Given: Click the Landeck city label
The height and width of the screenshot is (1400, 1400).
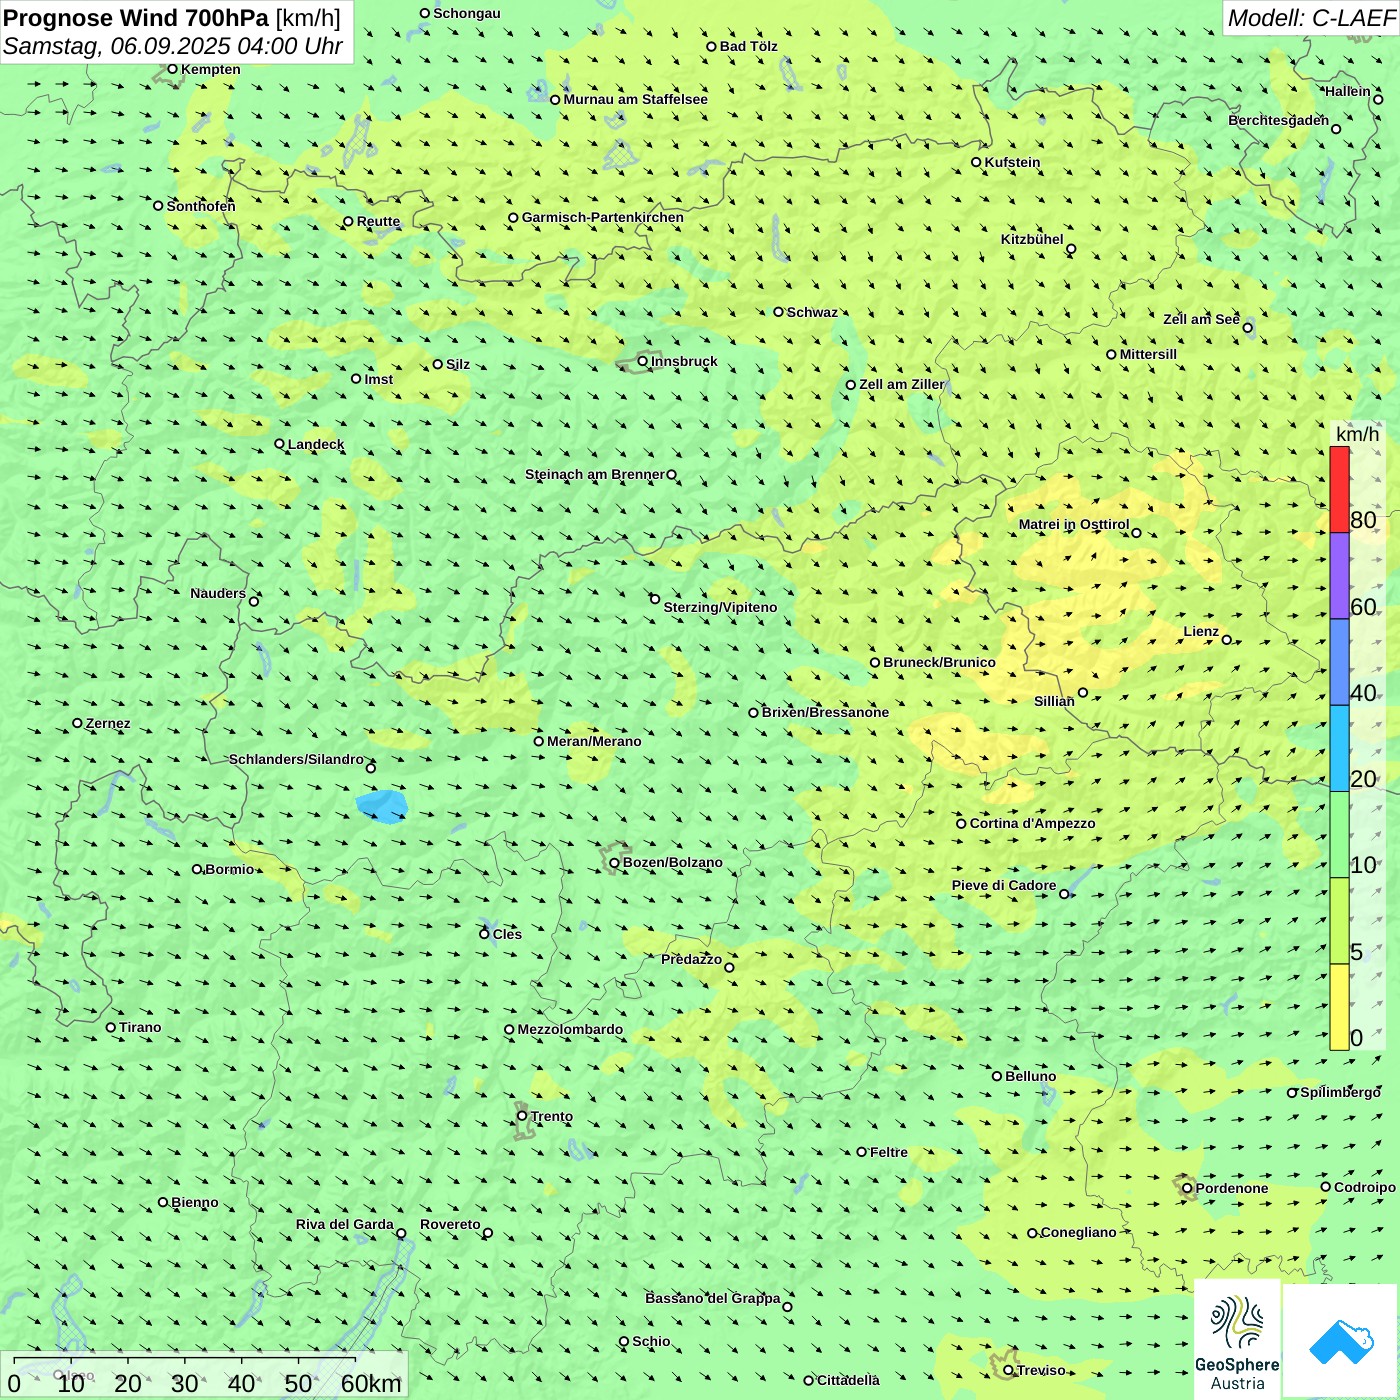Looking at the screenshot, I should click(316, 444).
